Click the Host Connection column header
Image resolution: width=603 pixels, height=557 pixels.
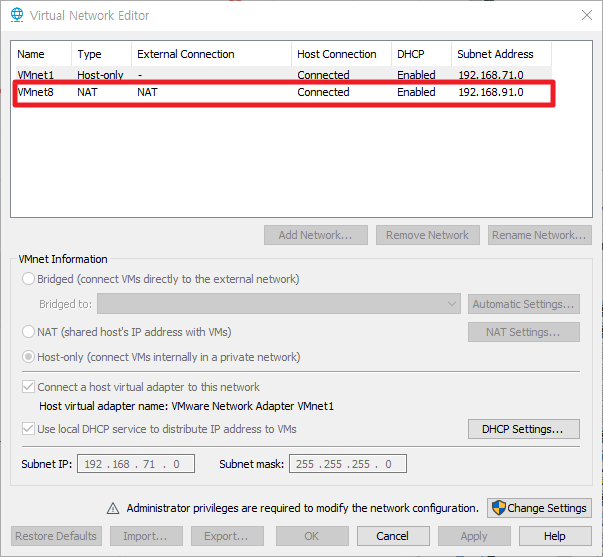[x=341, y=54]
